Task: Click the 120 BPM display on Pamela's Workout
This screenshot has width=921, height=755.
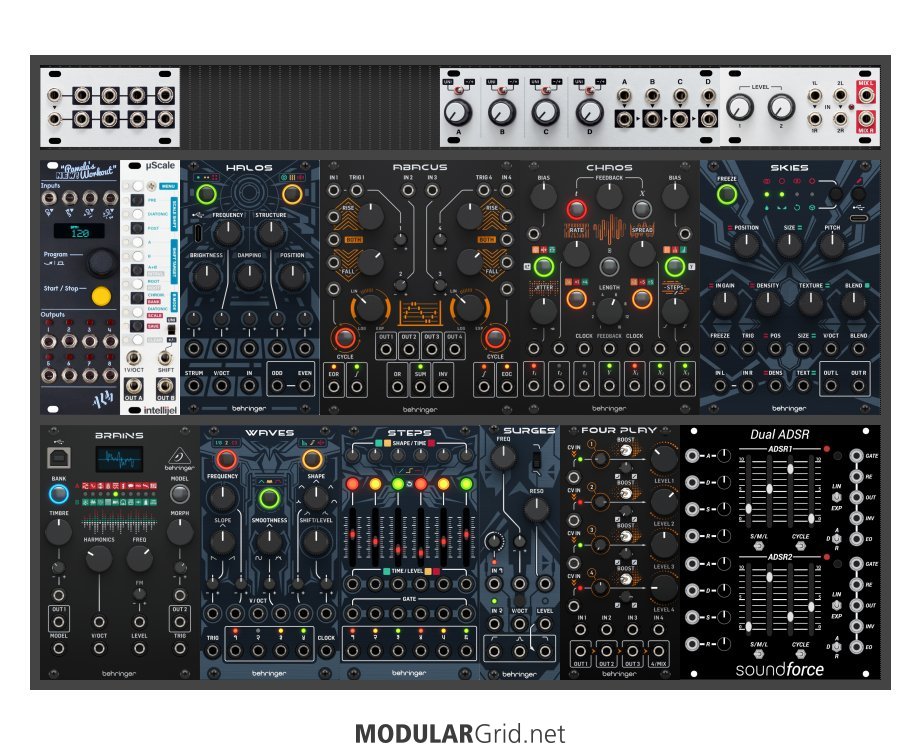Action: 79,231
